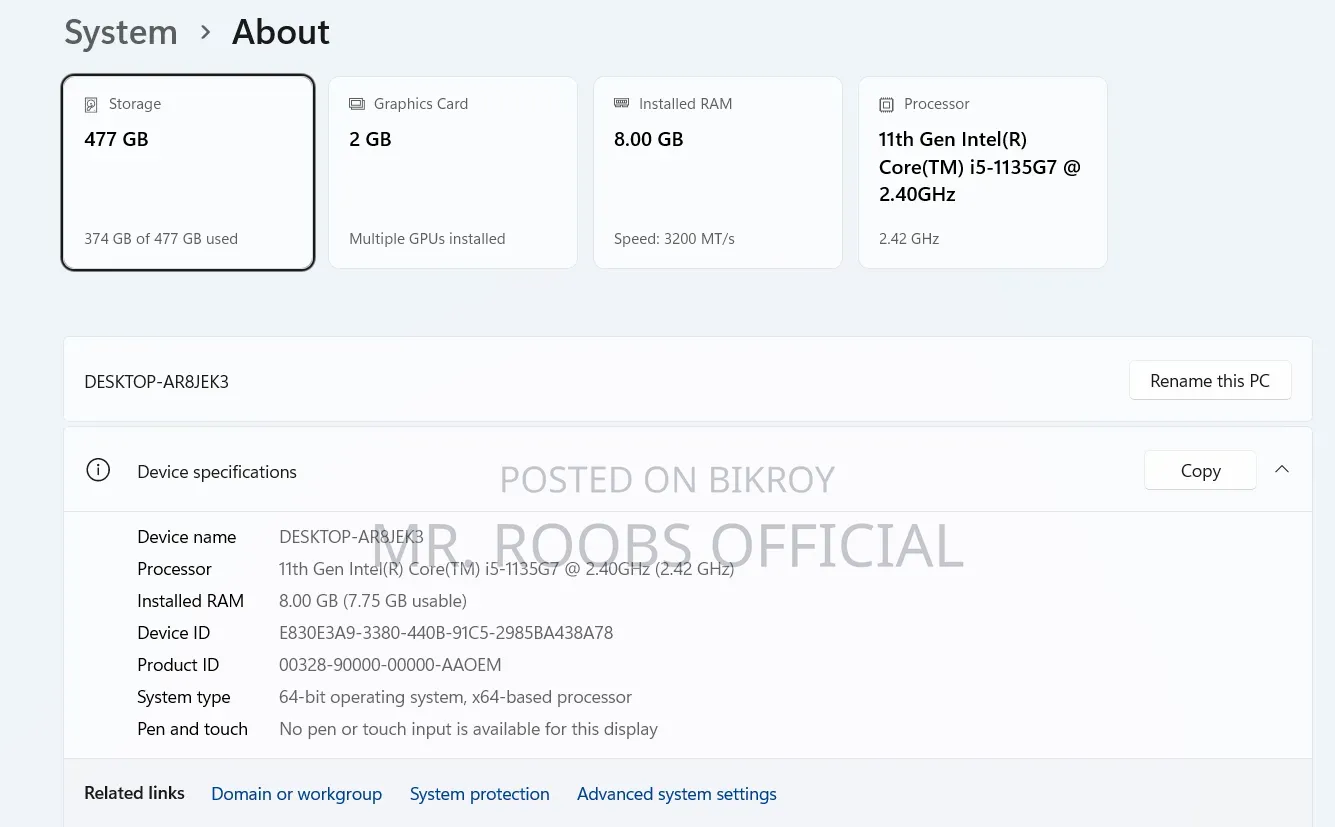Image resolution: width=1335 pixels, height=827 pixels.
Task: Select the 8.00 GB (7.75 GB usable) value
Action: point(373,601)
